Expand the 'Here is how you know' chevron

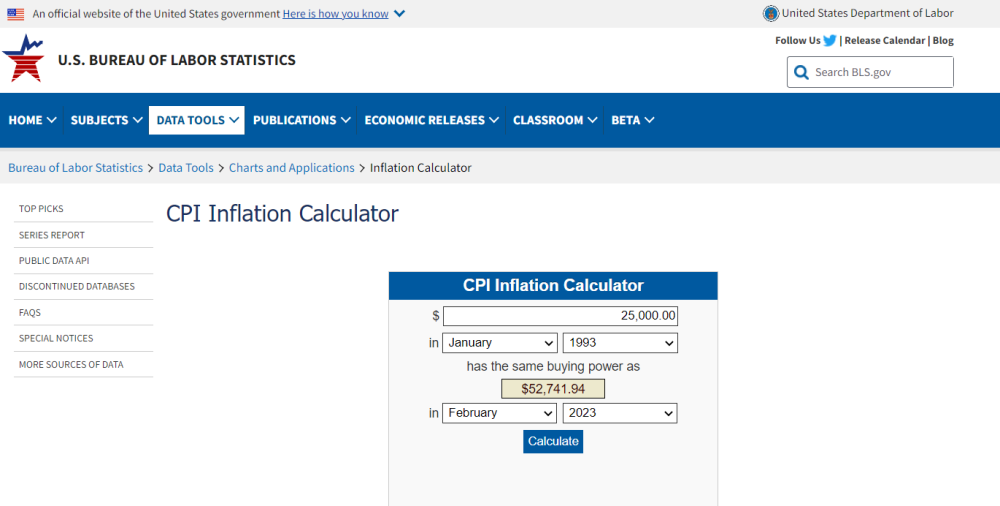pyautogui.click(x=399, y=14)
